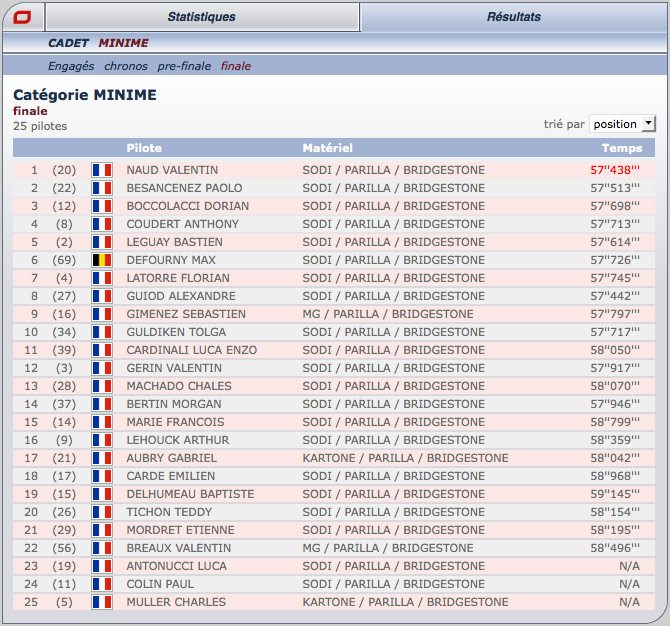Click the Matériel column header

click(x=328, y=148)
